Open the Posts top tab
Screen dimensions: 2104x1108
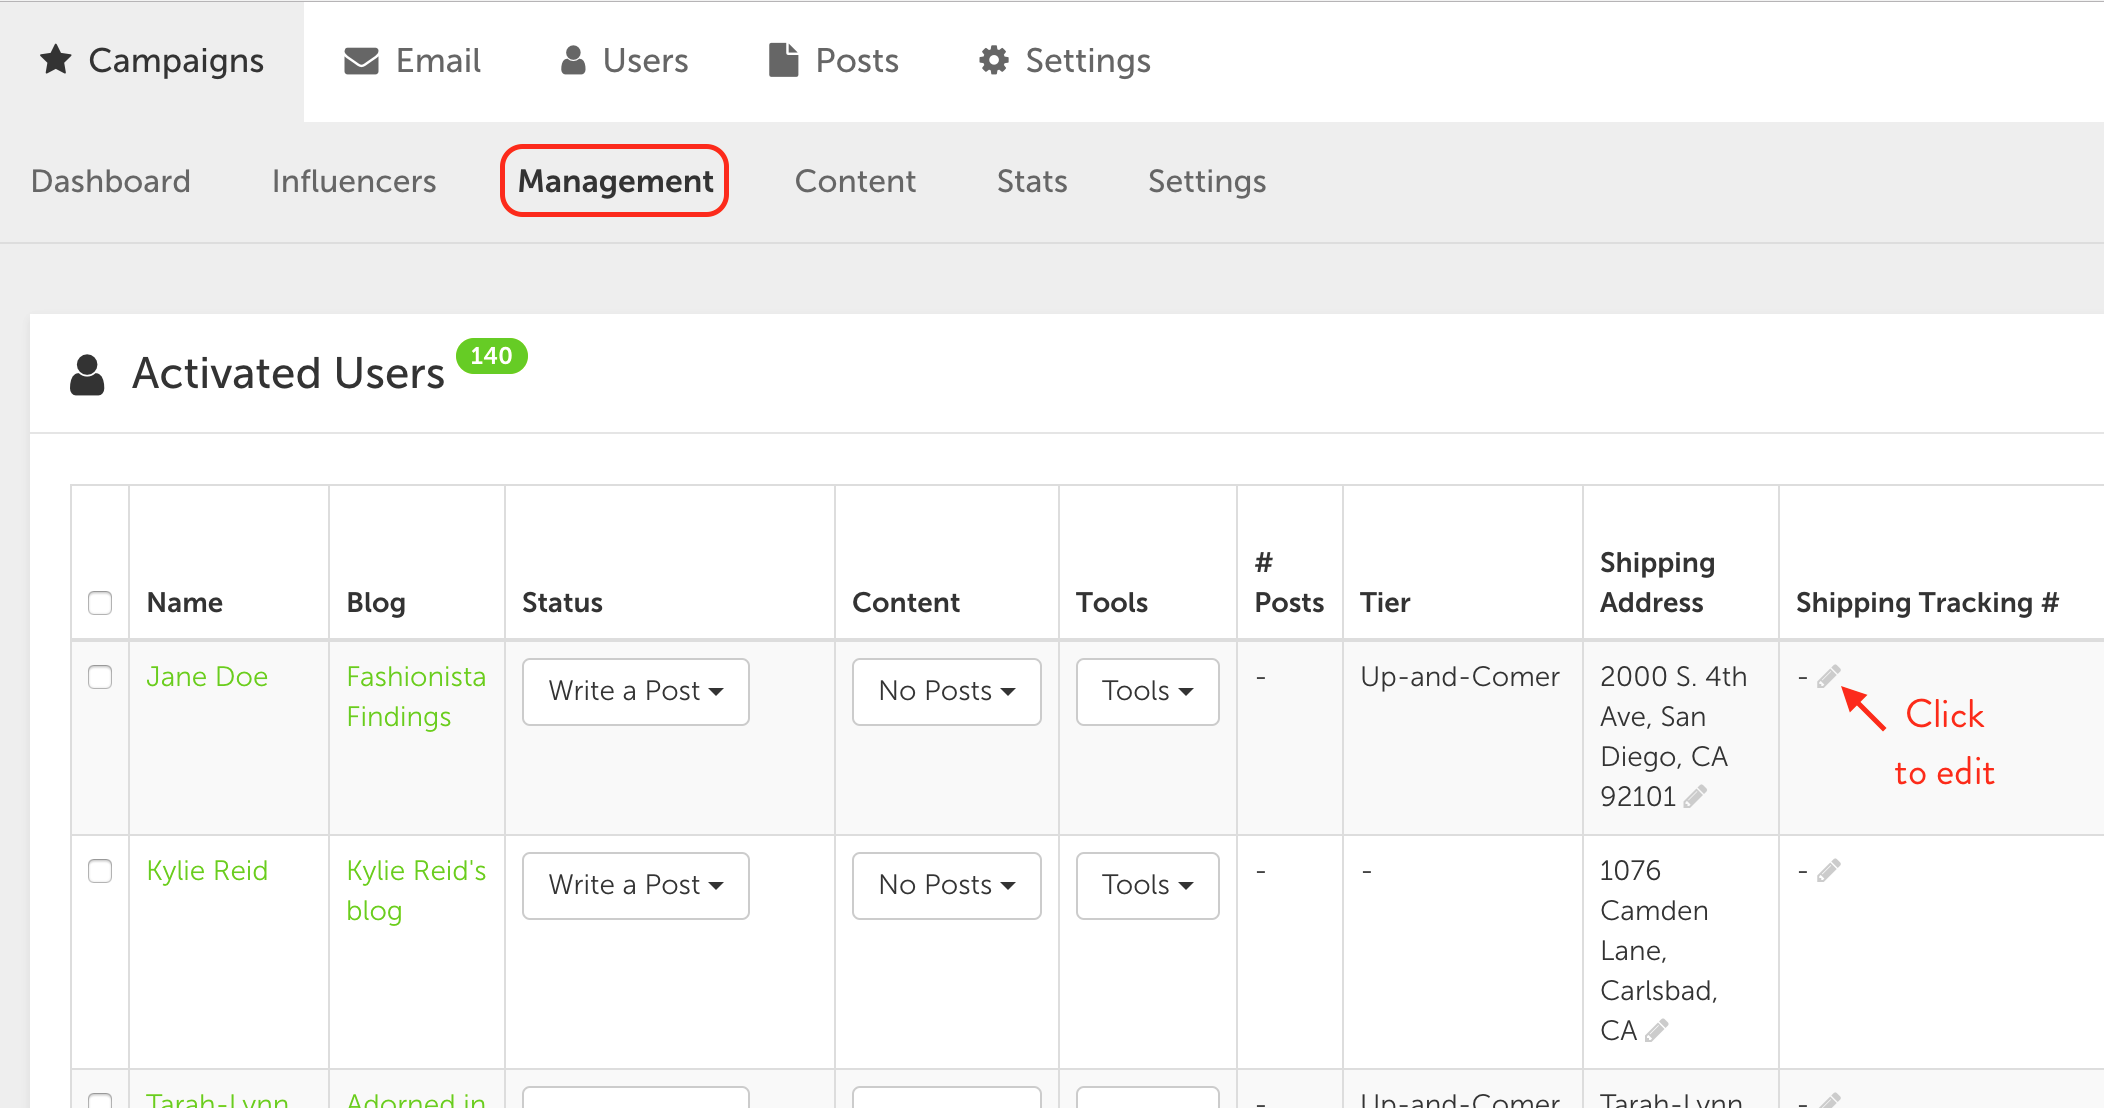(x=834, y=61)
